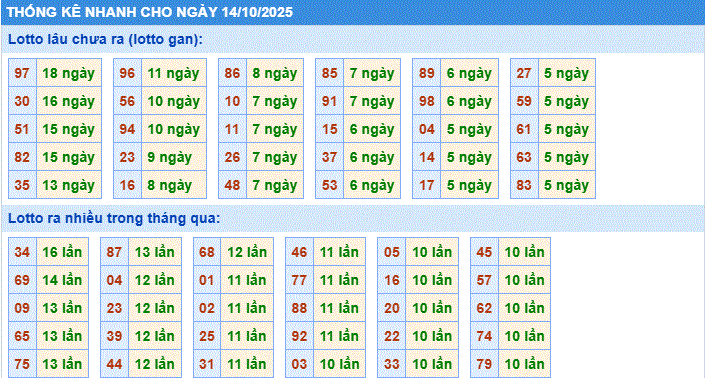Click '15 ngày' beside number 82
This screenshot has width=705, height=378.
[69, 157]
